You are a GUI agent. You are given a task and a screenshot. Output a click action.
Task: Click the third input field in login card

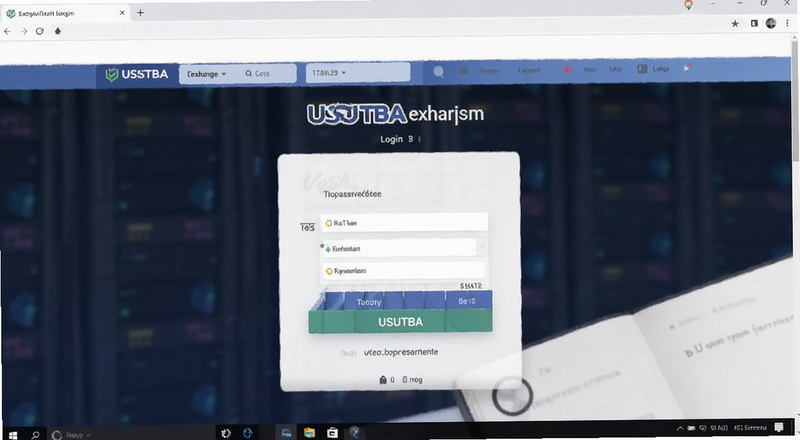point(403,271)
